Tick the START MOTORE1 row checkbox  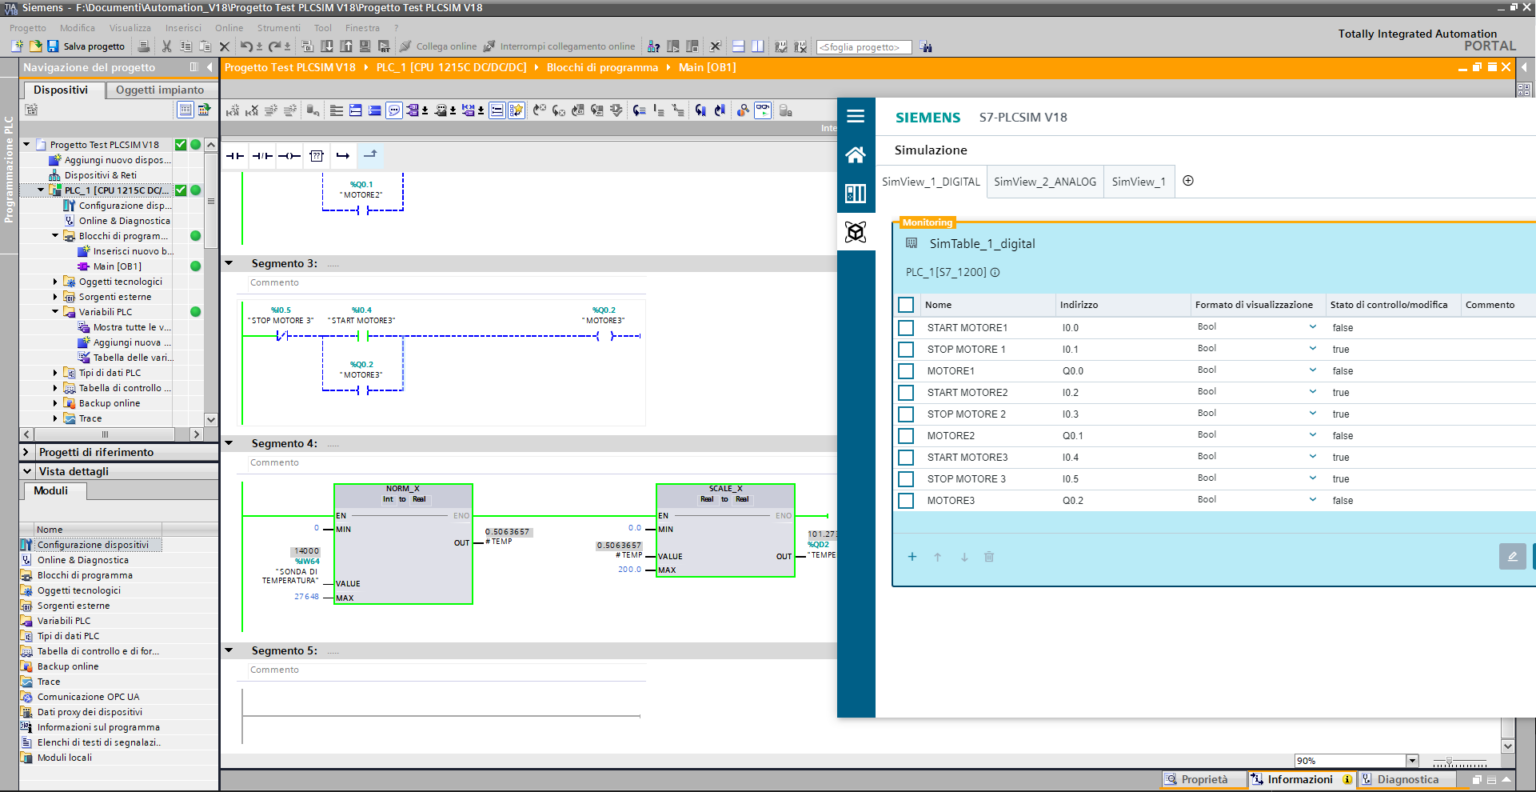[906, 328]
